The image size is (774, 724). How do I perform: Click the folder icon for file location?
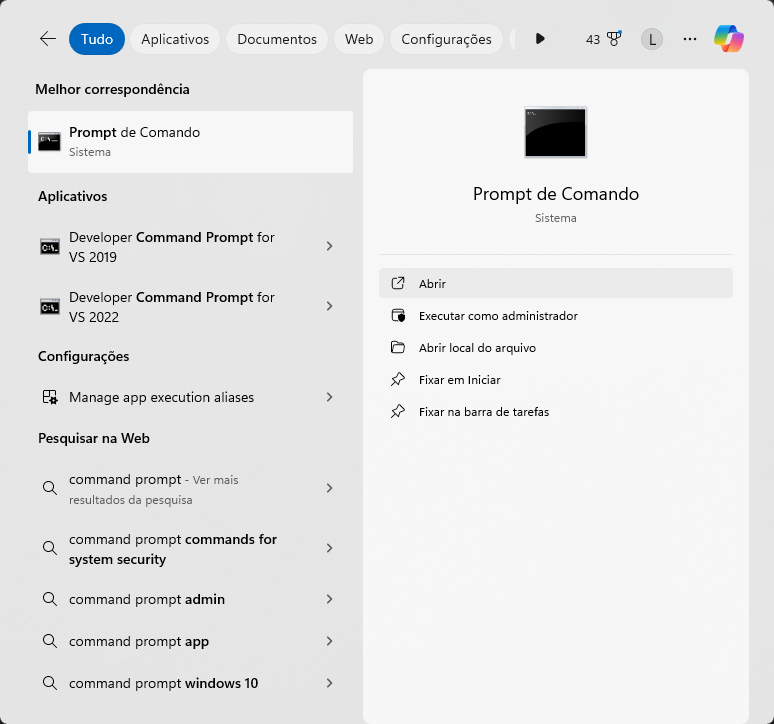click(398, 347)
